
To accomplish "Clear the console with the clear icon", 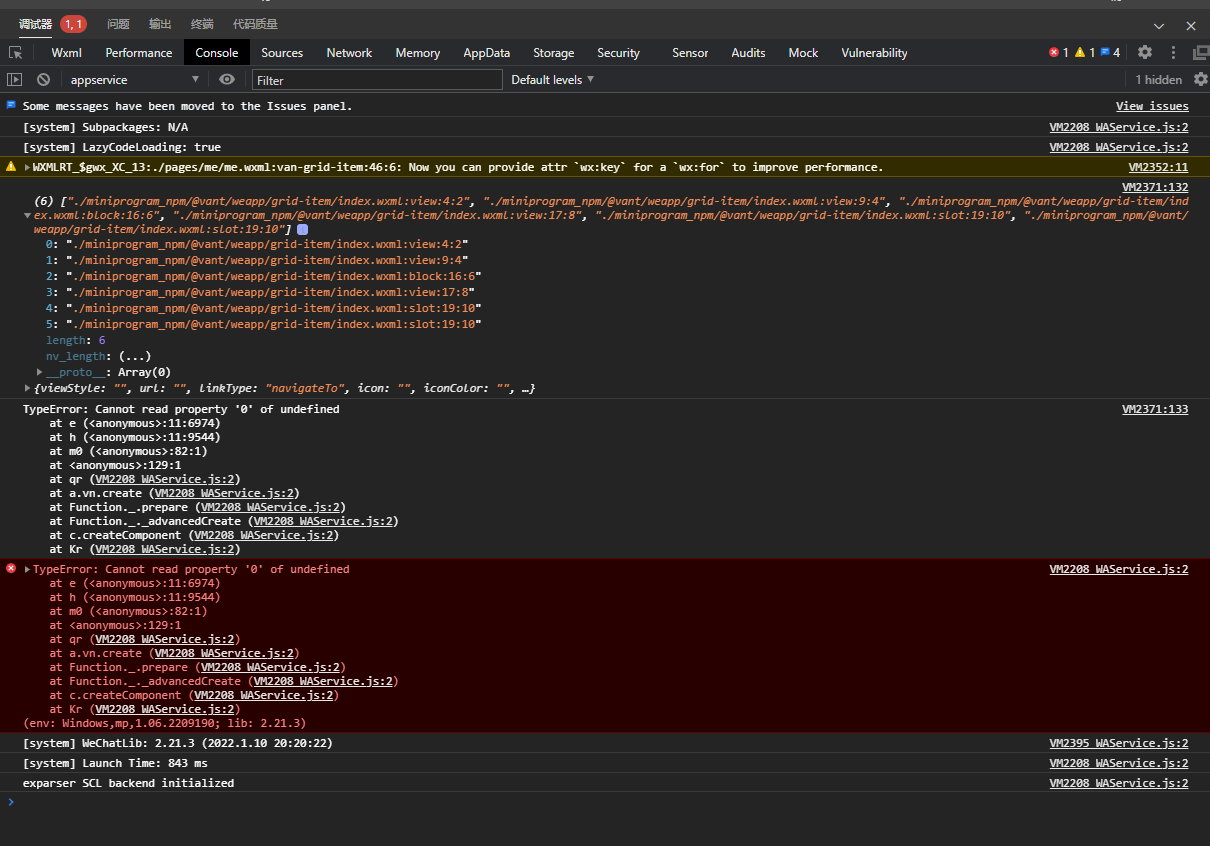I will [x=42, y=79].
